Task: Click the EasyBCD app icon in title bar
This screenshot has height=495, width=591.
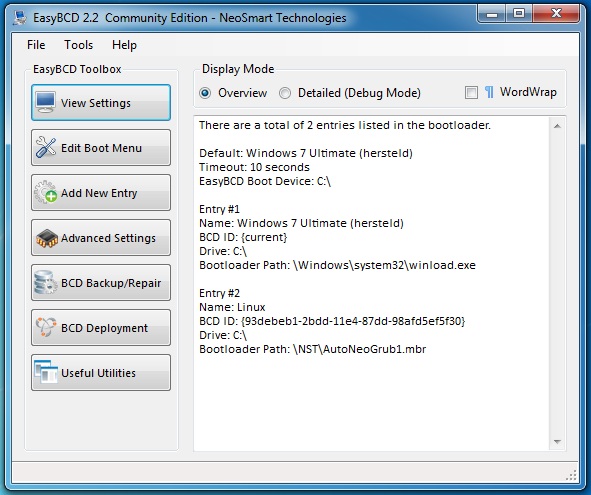Action: click(19, 18)
